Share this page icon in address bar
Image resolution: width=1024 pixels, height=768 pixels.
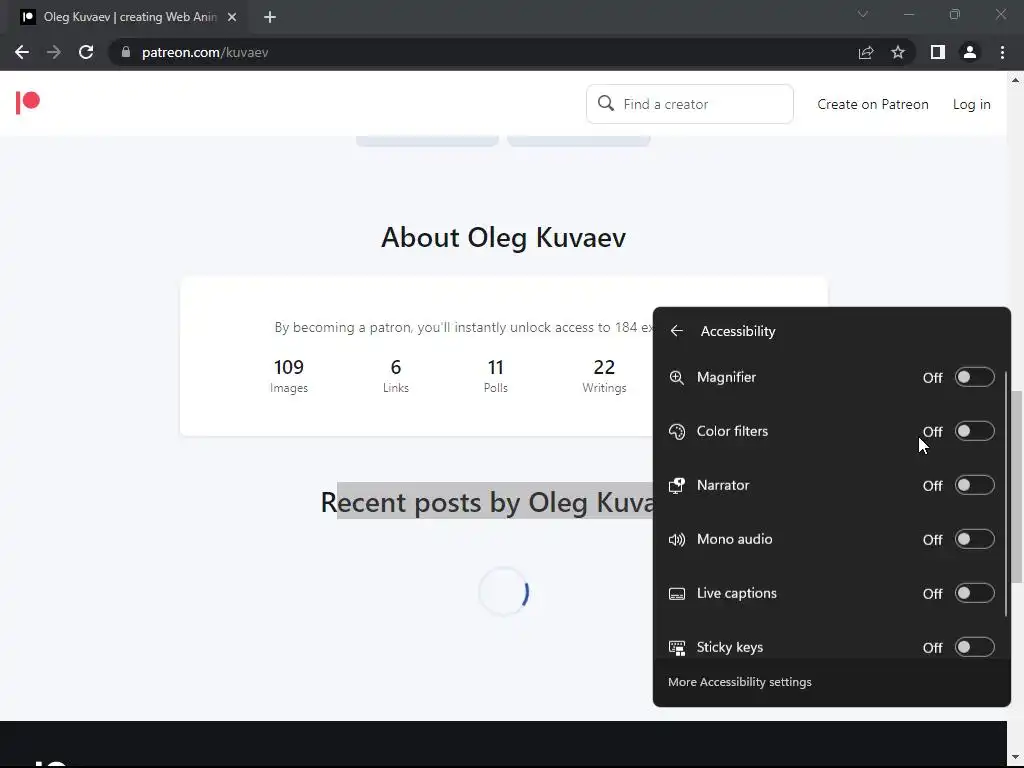click(866, 52)
